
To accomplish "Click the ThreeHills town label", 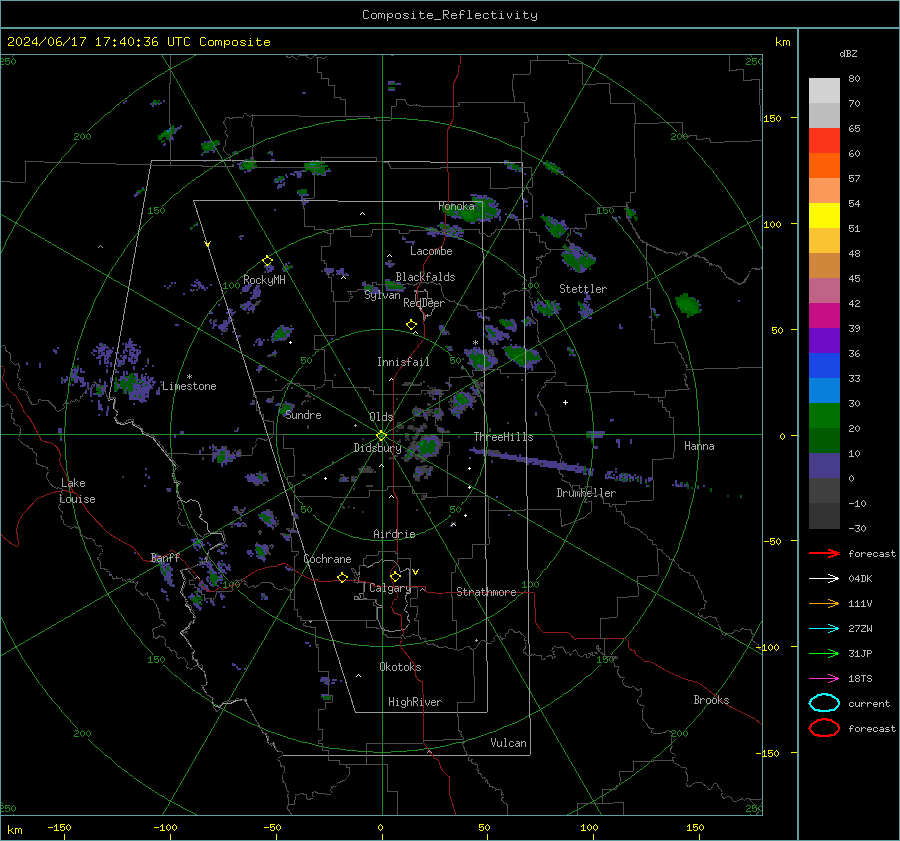I will click(503, 437).
